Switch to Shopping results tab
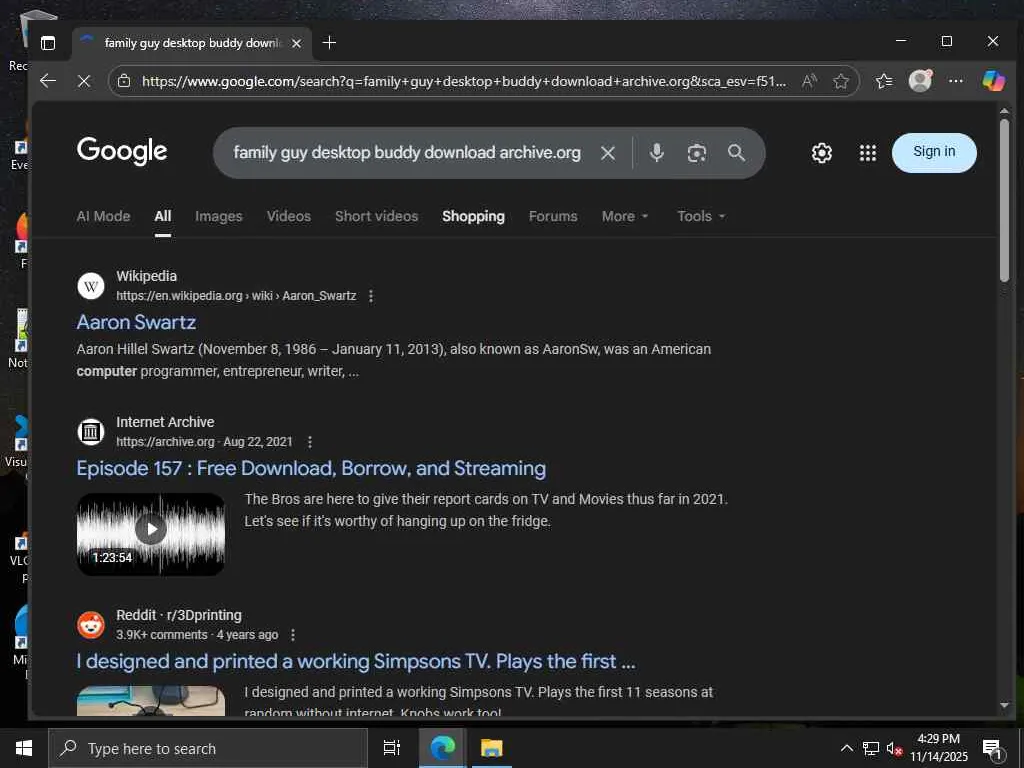The image size is (1024, 768). 473,216
